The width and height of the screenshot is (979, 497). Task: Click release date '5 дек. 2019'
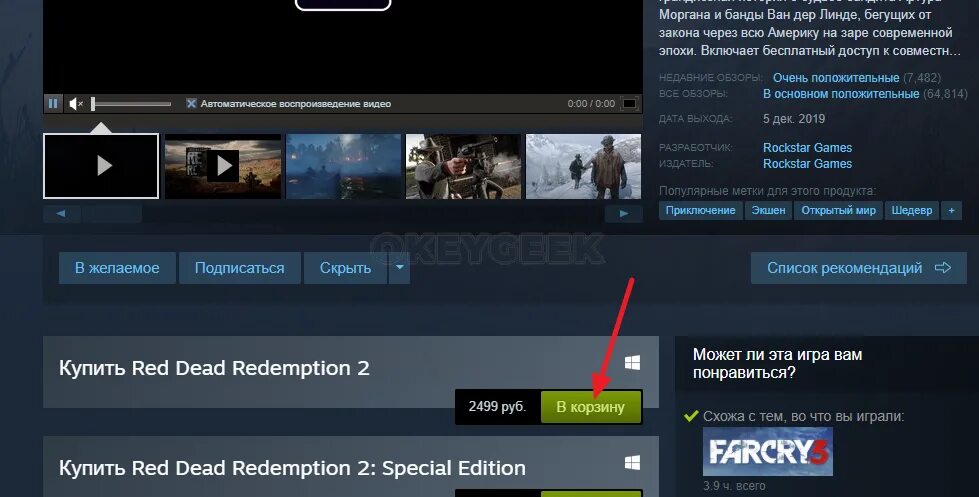[794, 119]
